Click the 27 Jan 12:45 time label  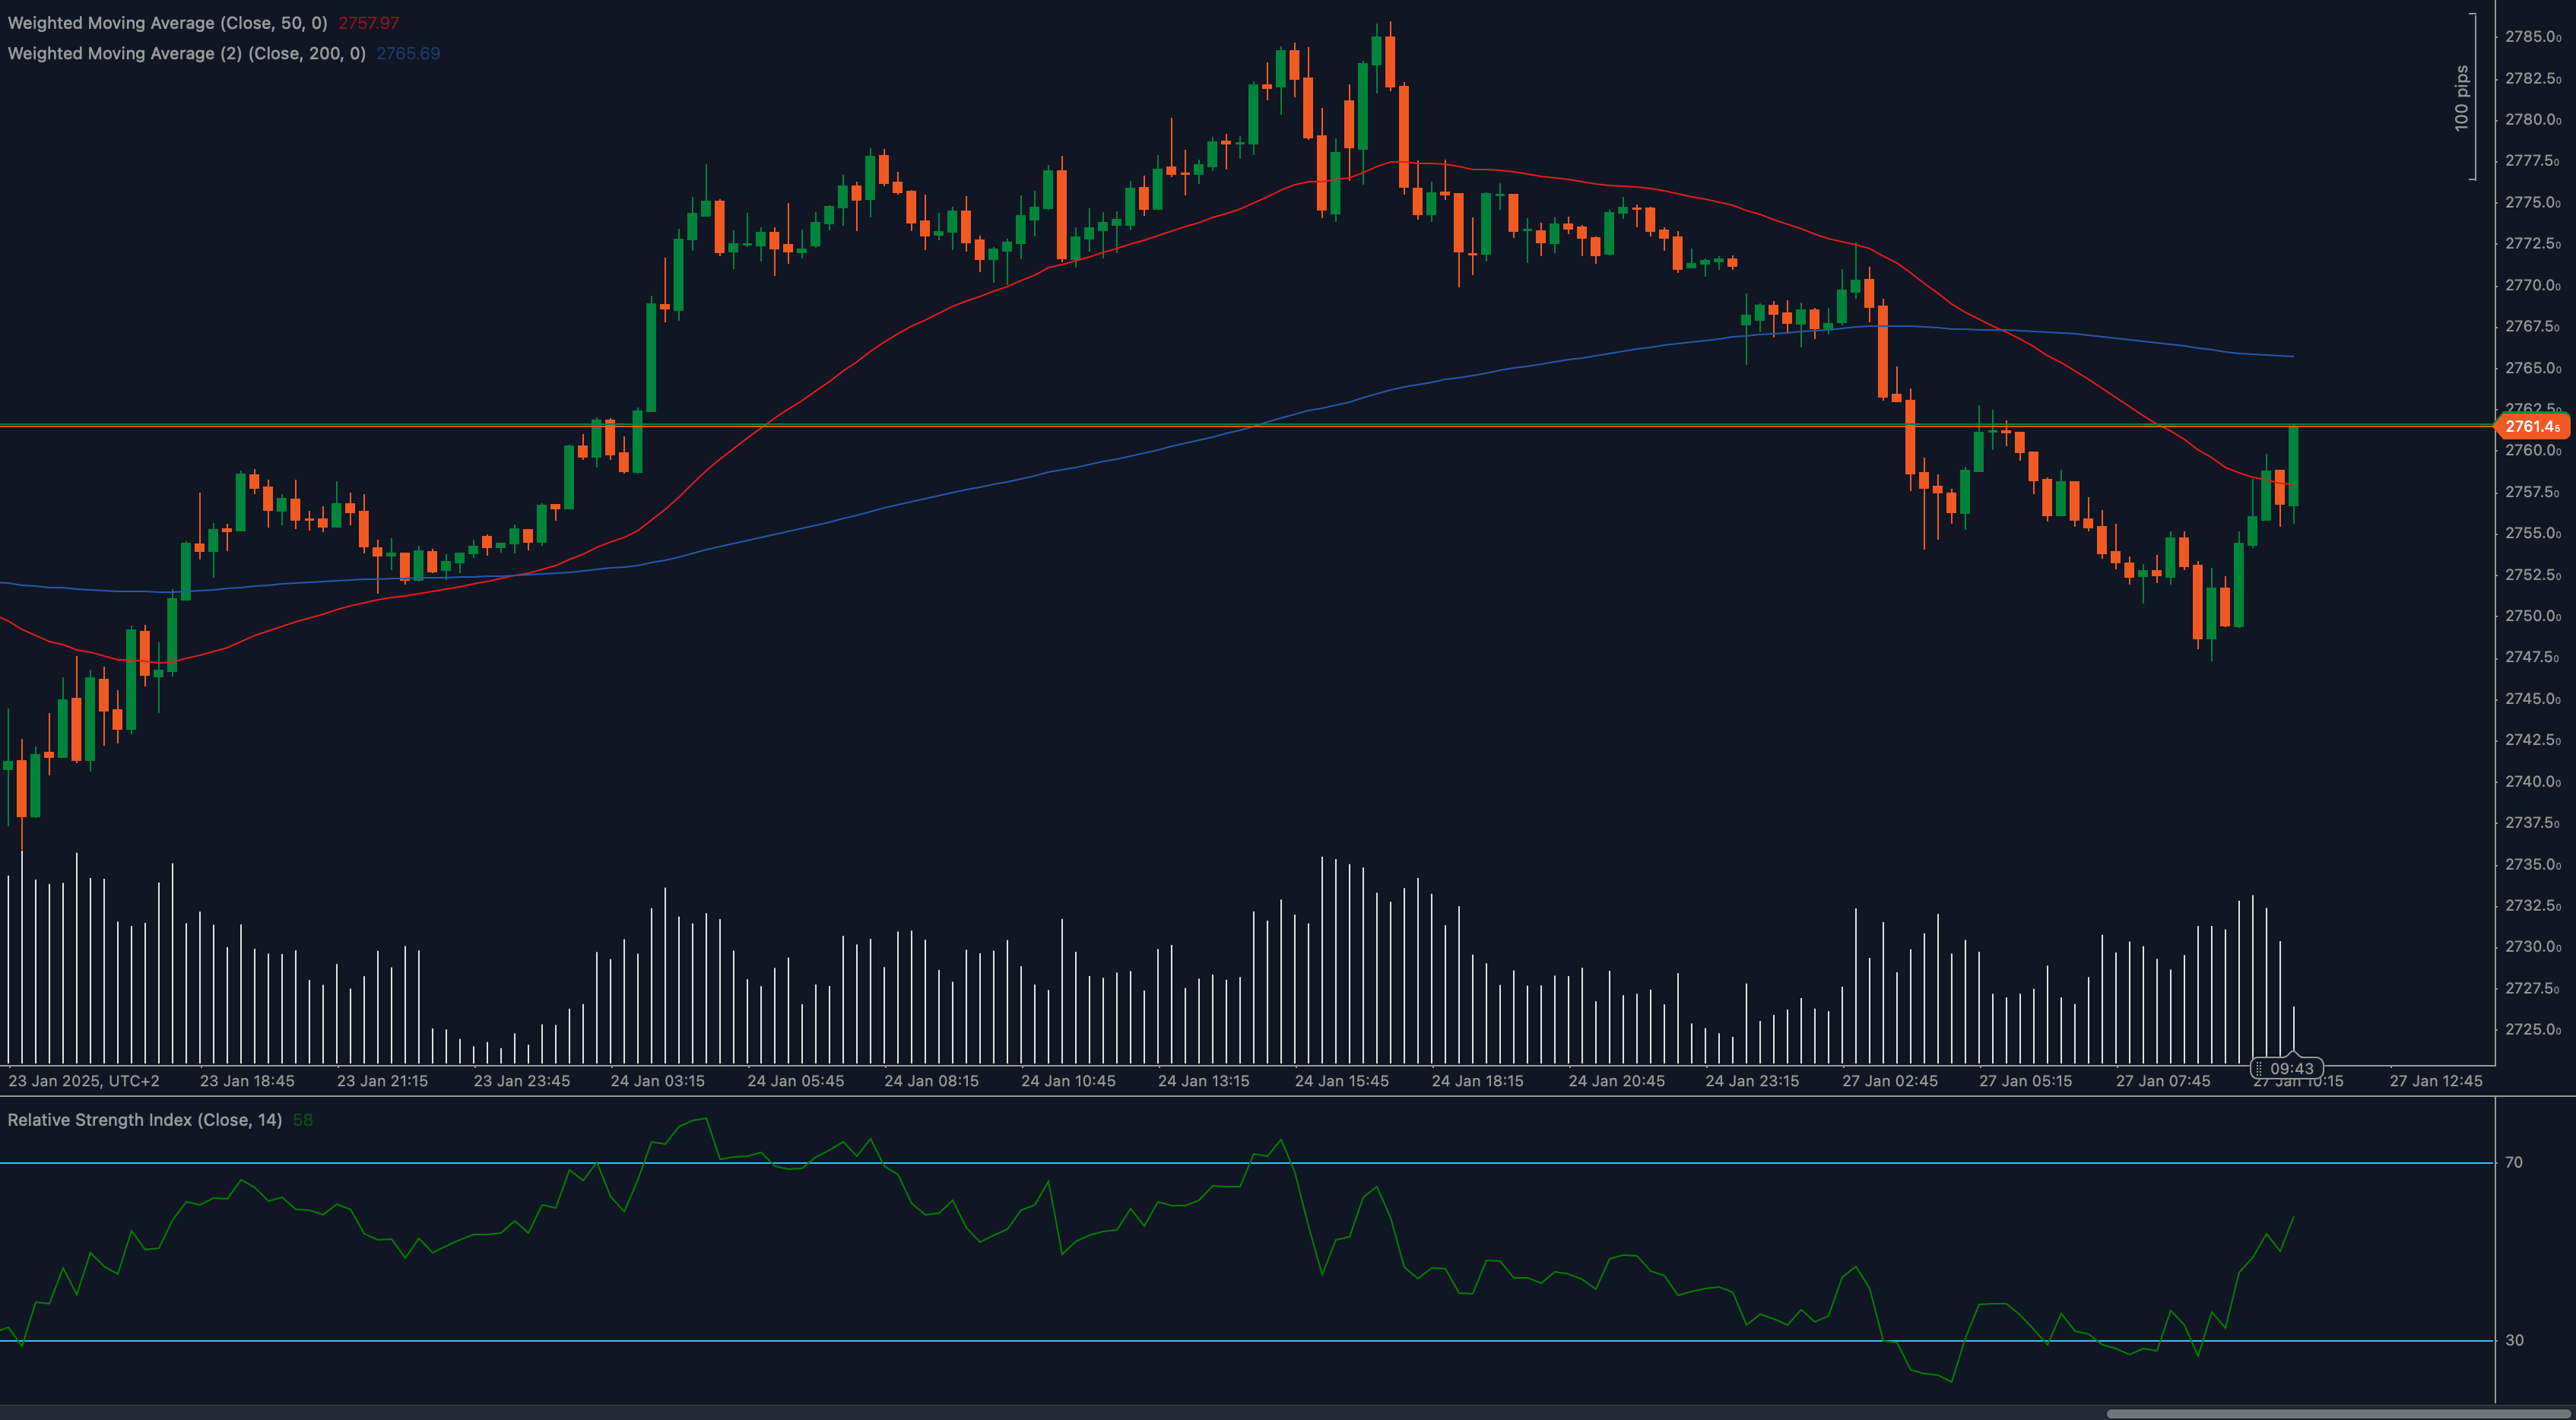tap(2436, 1081)
